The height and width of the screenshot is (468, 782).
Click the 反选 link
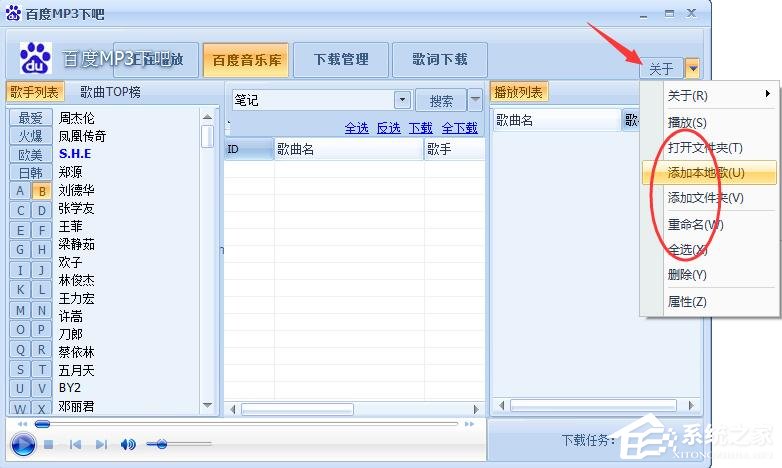(x=389, y=128)
